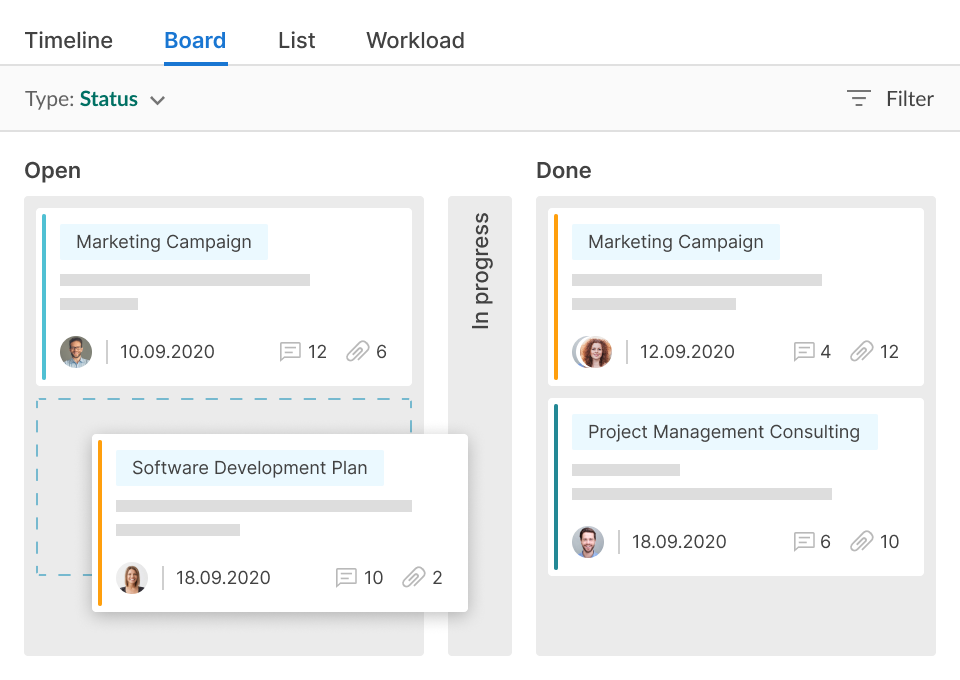This screenshot has width=960, height=680.
Task: Click assignee avatar on Project Management Consulting card
Action: 588,542
